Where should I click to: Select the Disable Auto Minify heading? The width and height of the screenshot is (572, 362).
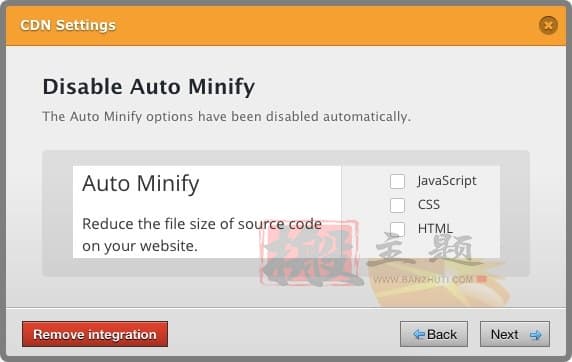pos(148,88)
